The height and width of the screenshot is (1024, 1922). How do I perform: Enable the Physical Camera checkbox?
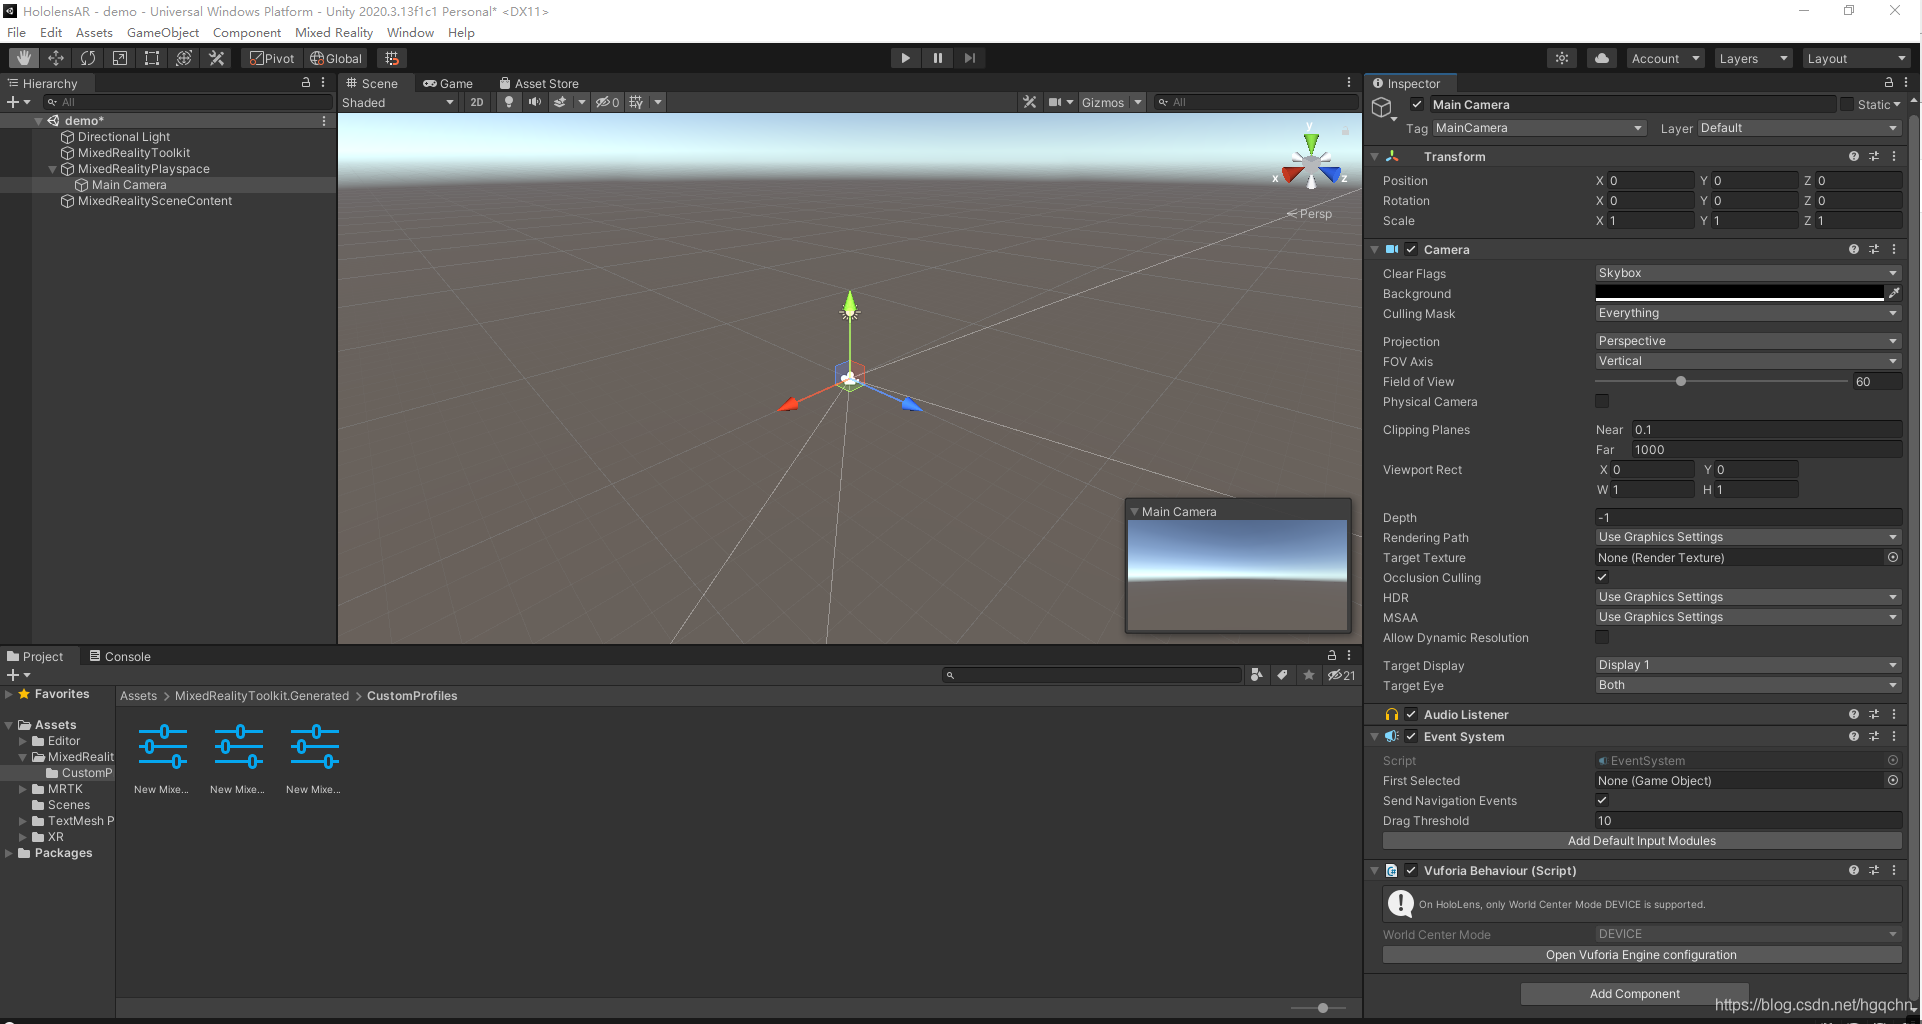coord(1602,401)
